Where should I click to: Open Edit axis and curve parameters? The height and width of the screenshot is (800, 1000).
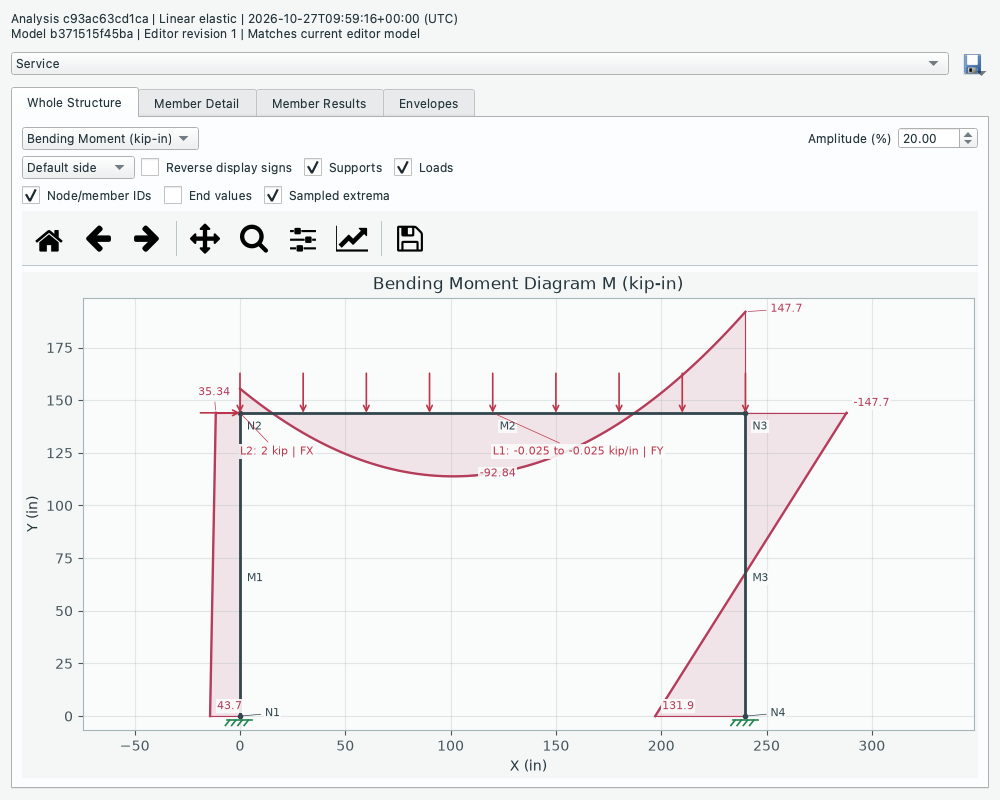click(x=352, y=240)
